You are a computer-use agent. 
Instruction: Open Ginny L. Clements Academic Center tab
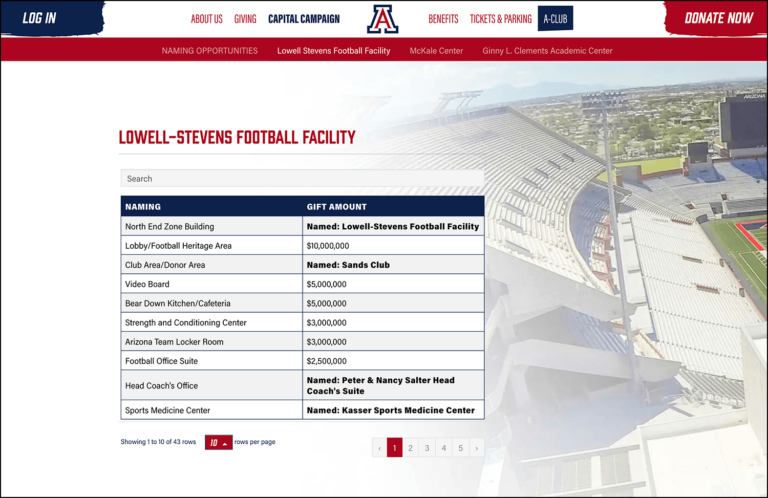(547, 50)
